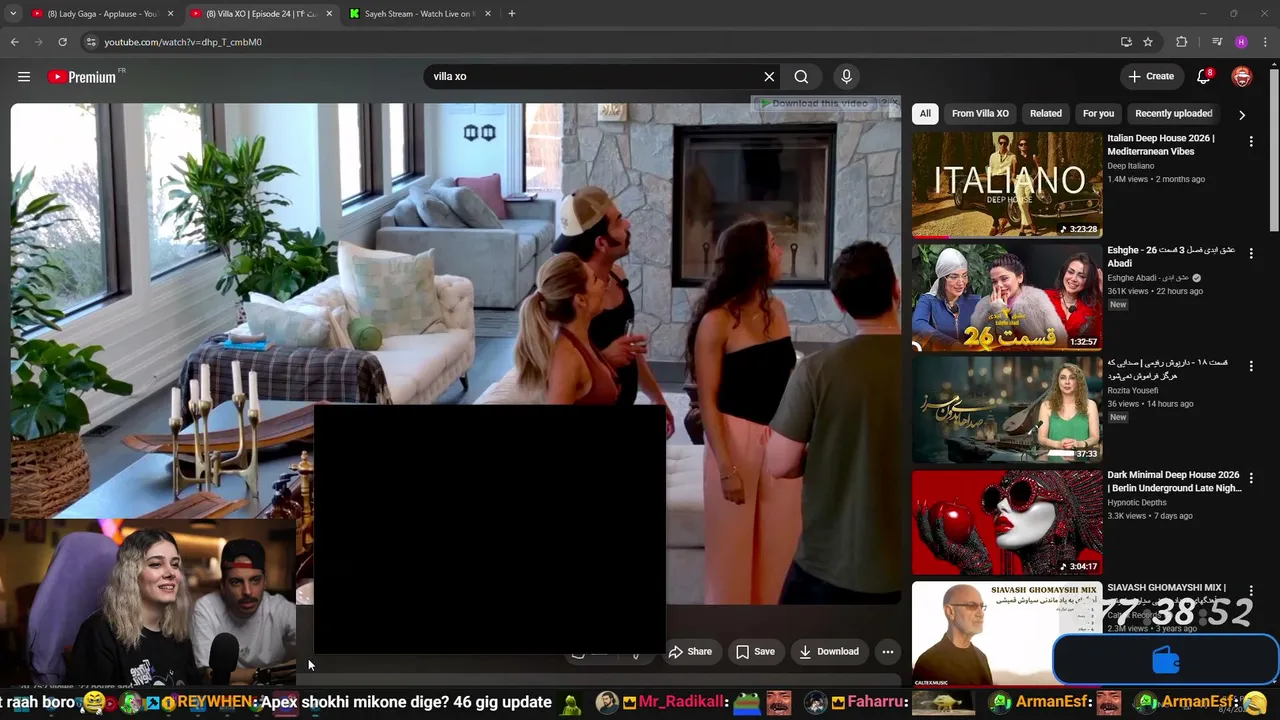Viewport: 1280px width, 720px height.
Task: Click the blue wallet overlay button
Action: point(1166,660)
